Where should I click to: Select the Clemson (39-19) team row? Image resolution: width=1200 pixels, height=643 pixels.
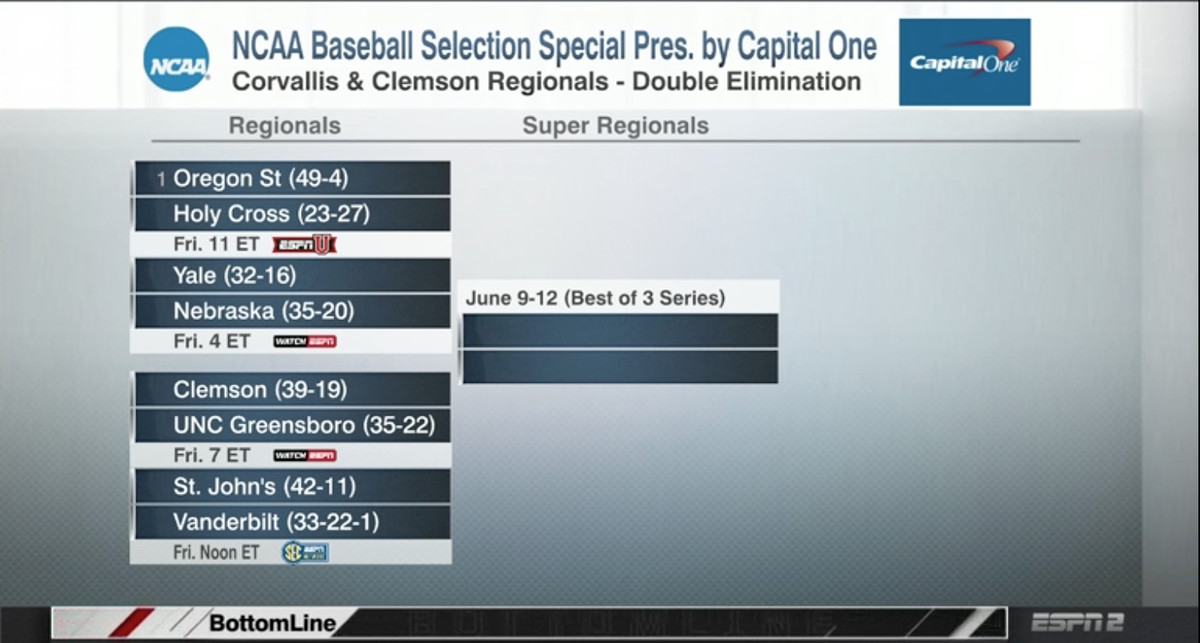tap(292, 390)
